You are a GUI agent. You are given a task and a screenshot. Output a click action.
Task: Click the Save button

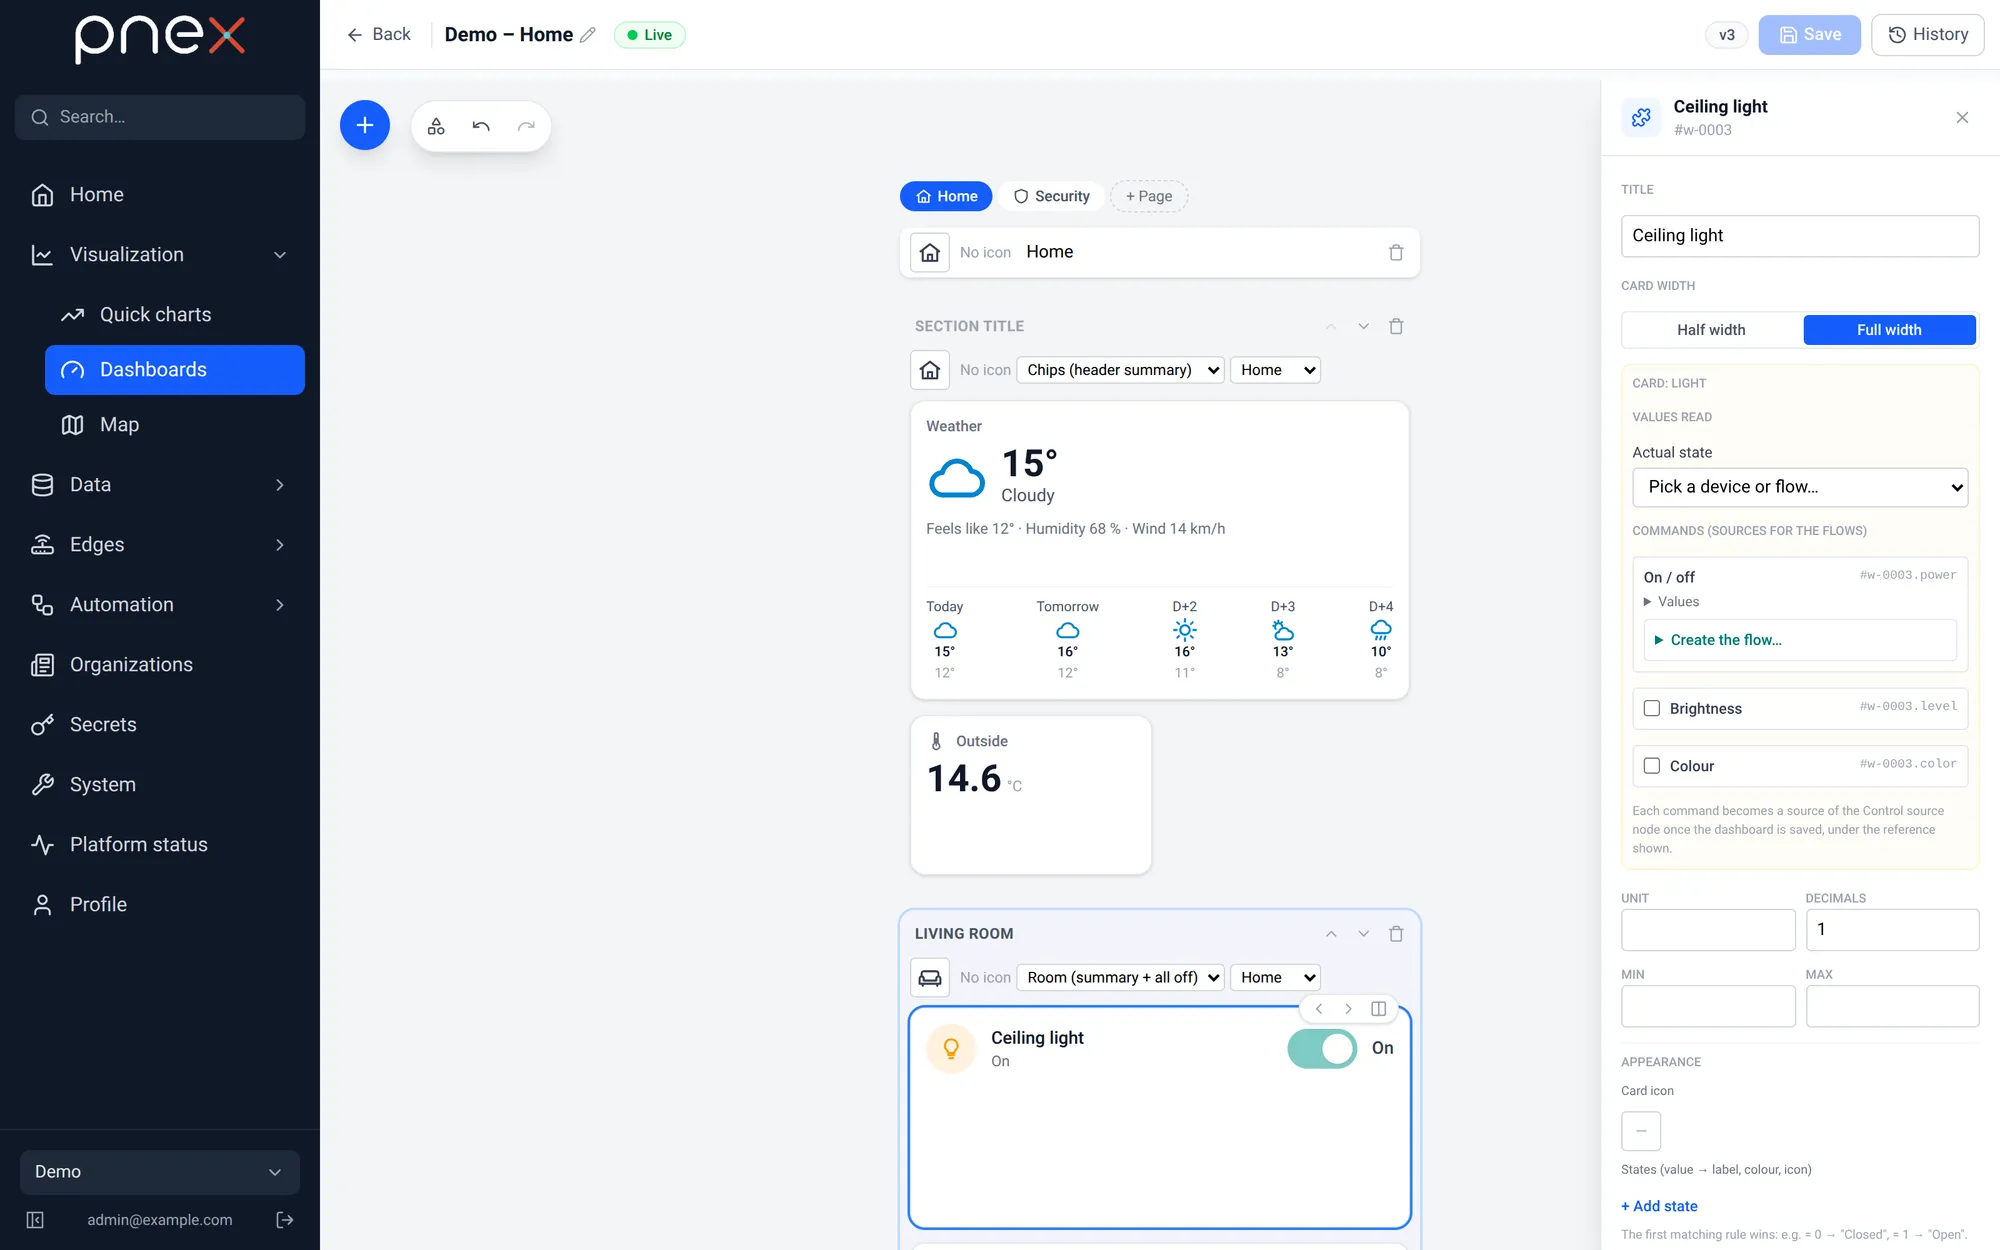1809,35
